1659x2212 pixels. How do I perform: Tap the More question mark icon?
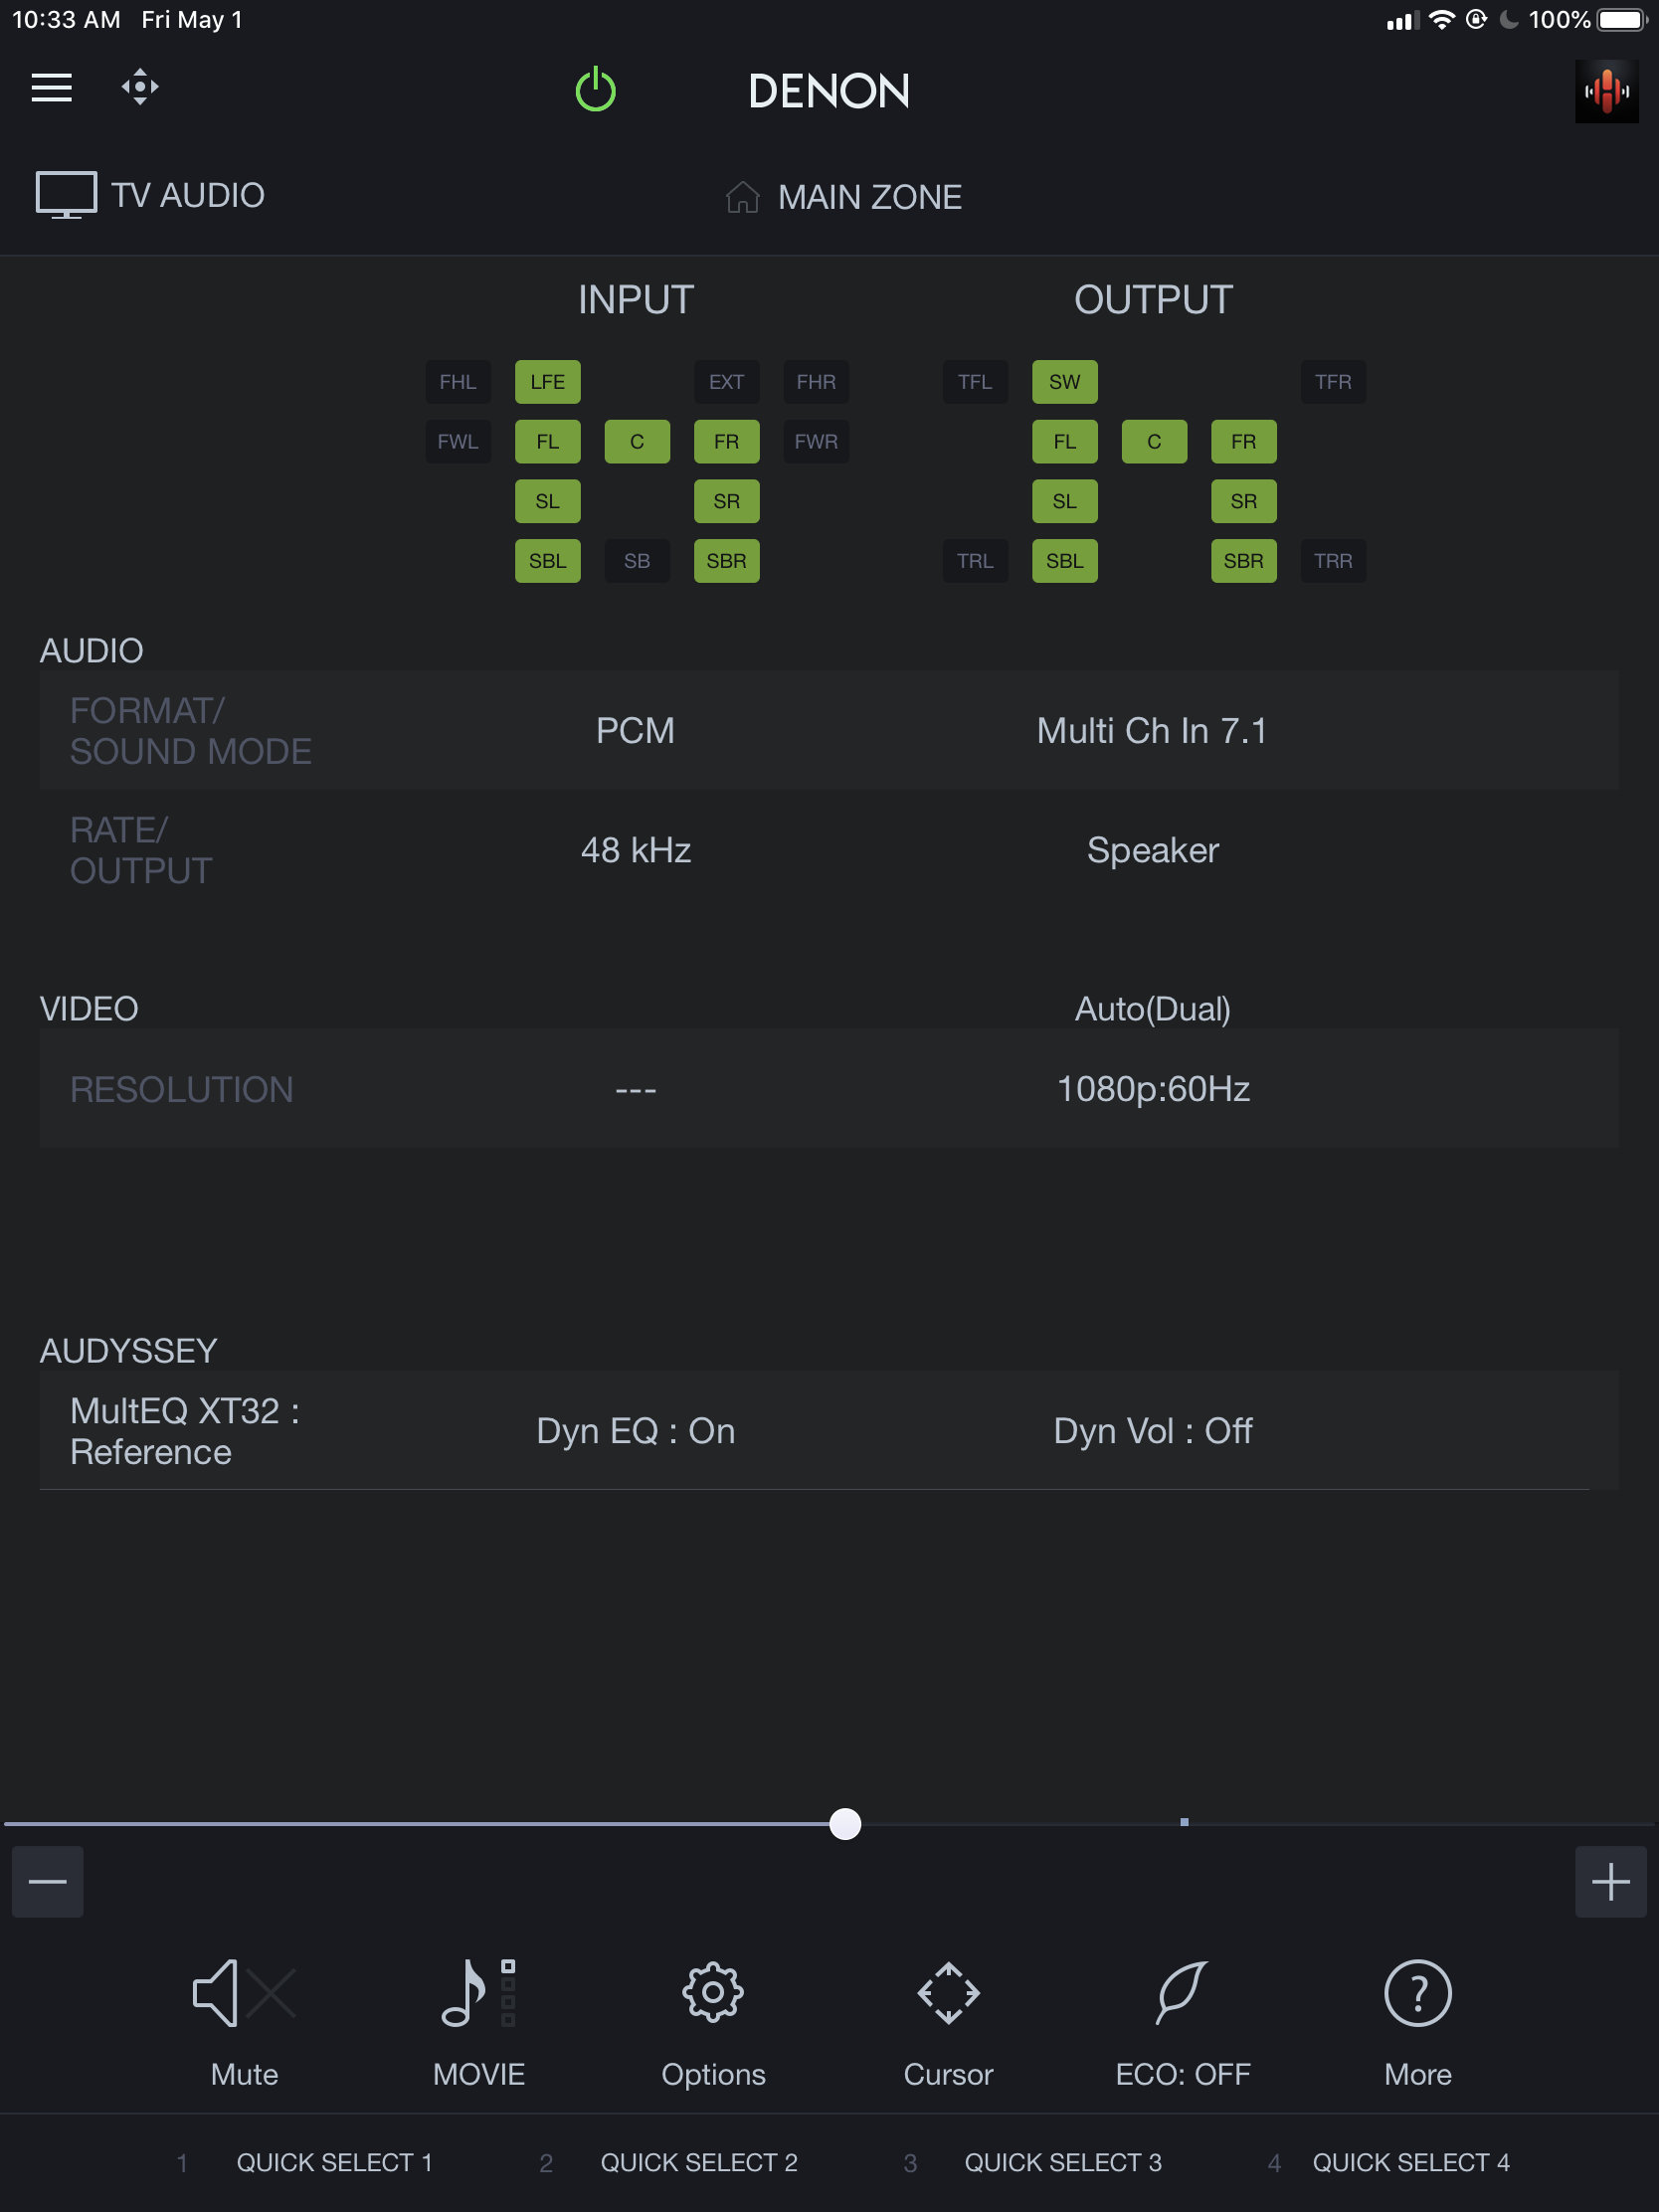1417,2020
